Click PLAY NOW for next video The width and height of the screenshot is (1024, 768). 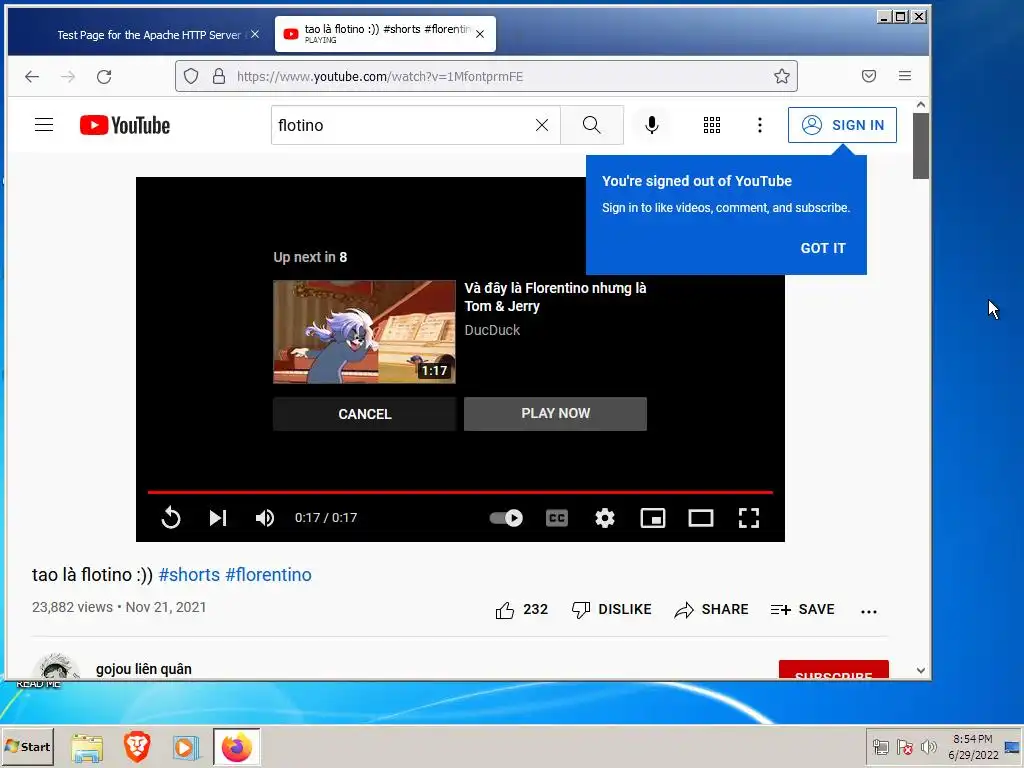coord(555,413)
